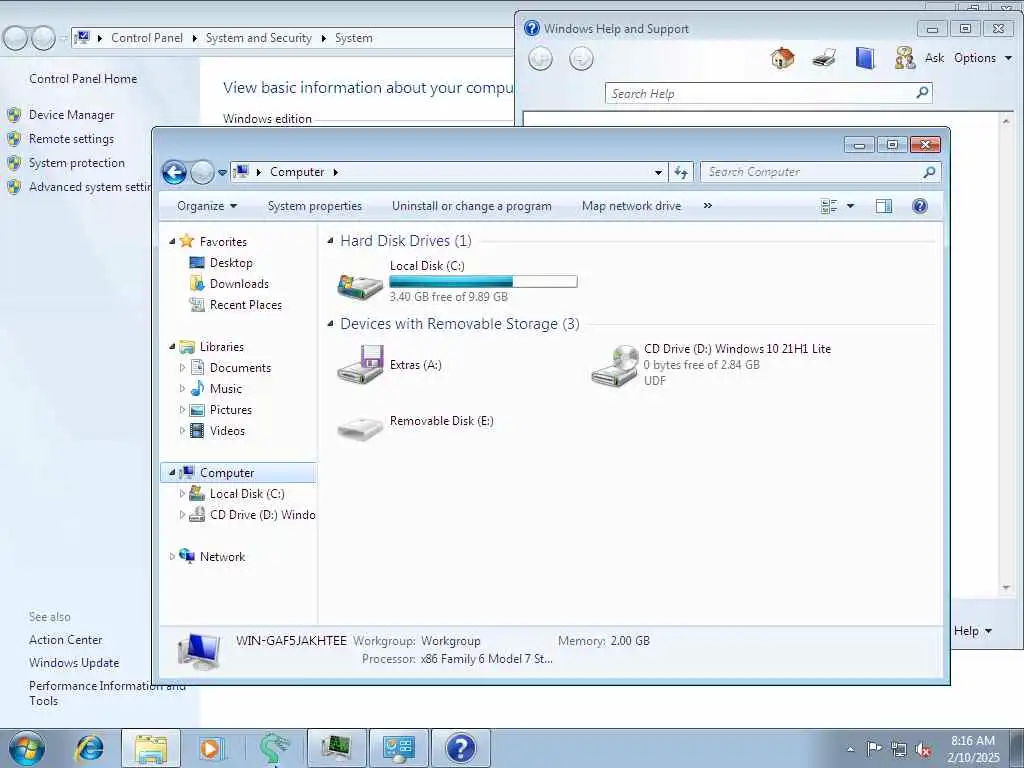Select CD Drive (D:) in navigation tree
This screenshot has height=768, width=1024.
pyautogui.click(x=262, y=515)
